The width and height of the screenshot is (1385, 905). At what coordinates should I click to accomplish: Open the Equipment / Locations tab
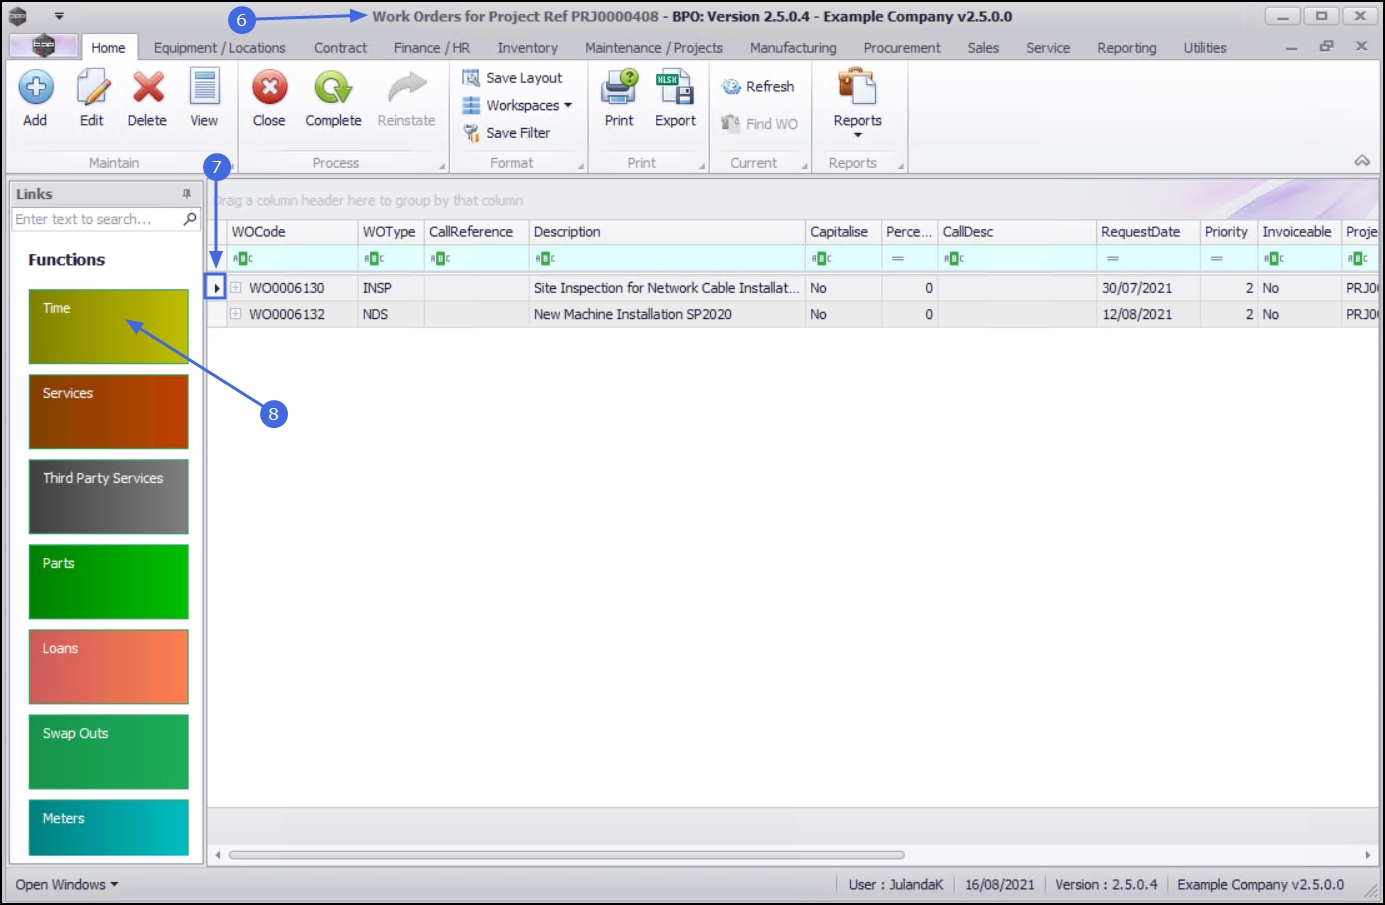(219, 48)
